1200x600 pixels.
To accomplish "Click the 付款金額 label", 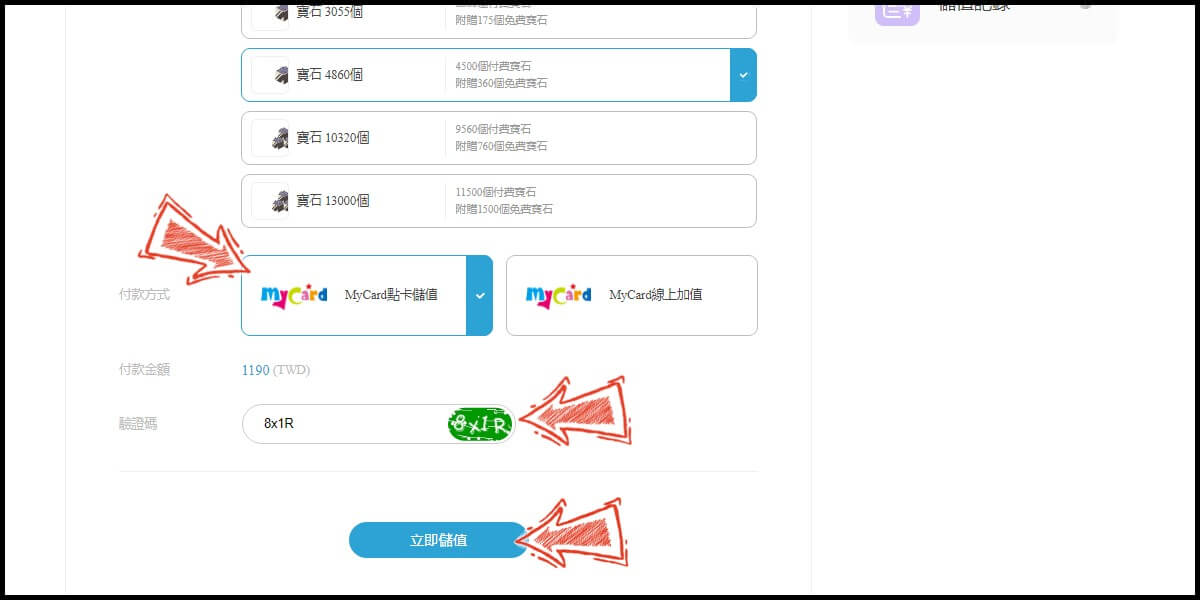I will click(144, 370).
